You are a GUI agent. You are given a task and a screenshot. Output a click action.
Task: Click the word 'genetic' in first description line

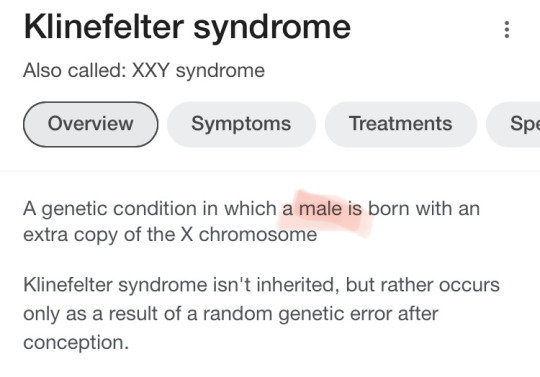click(x=74, y=210)
